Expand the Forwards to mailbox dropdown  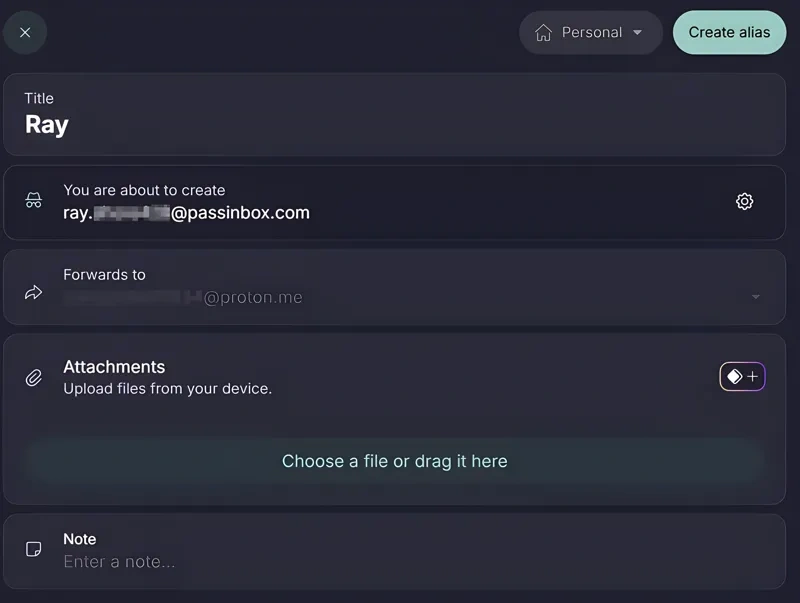pyautogui.click(x=756, y=296)
